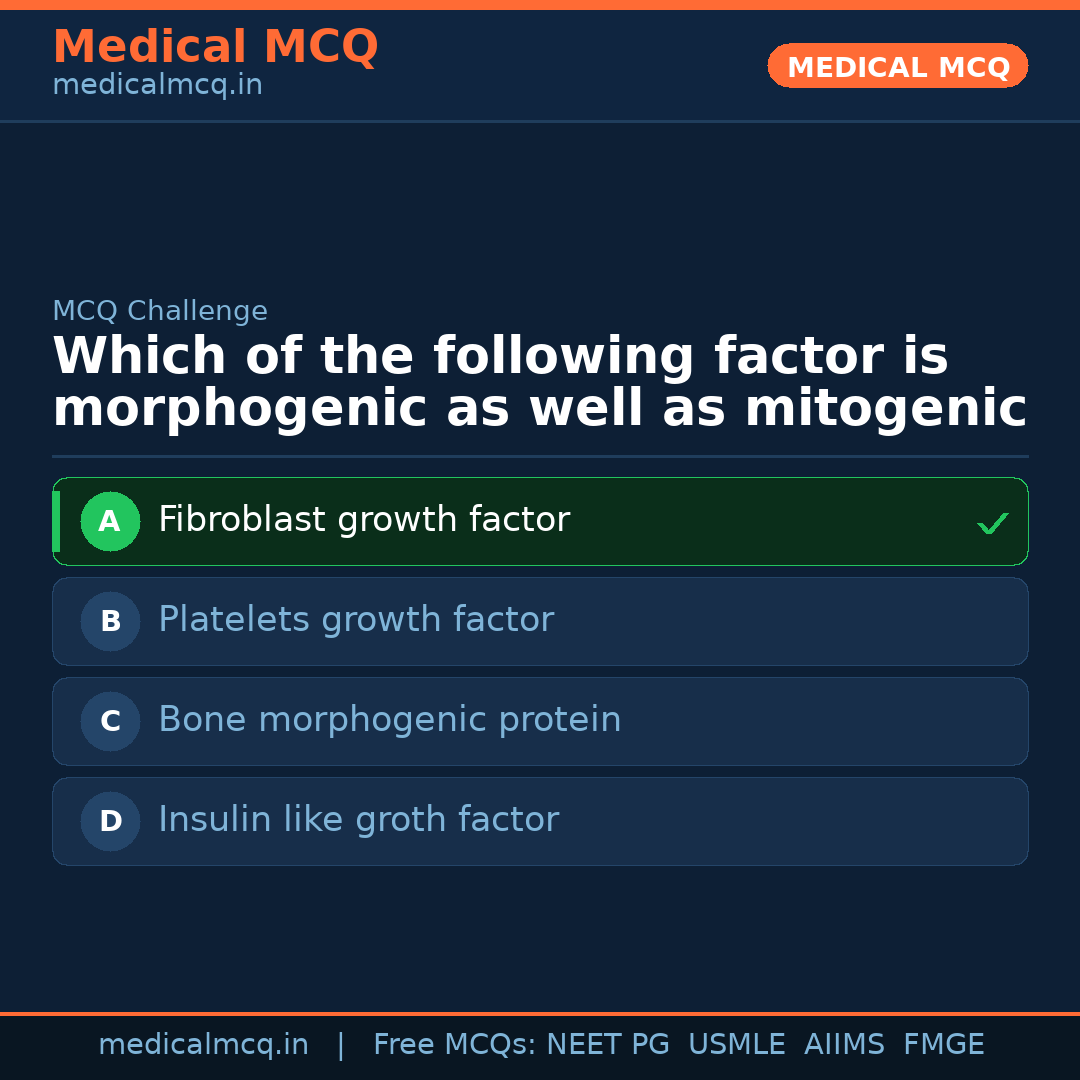This screenshot has height=1080, width=1080.
Task: Click AIIMS in the footer
Action: [x=844, y=1045]
